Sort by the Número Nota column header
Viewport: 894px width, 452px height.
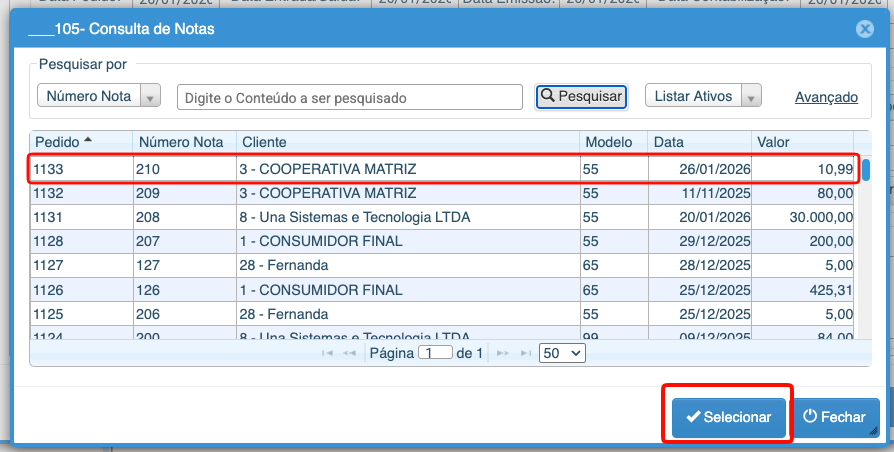coord(184,142)
